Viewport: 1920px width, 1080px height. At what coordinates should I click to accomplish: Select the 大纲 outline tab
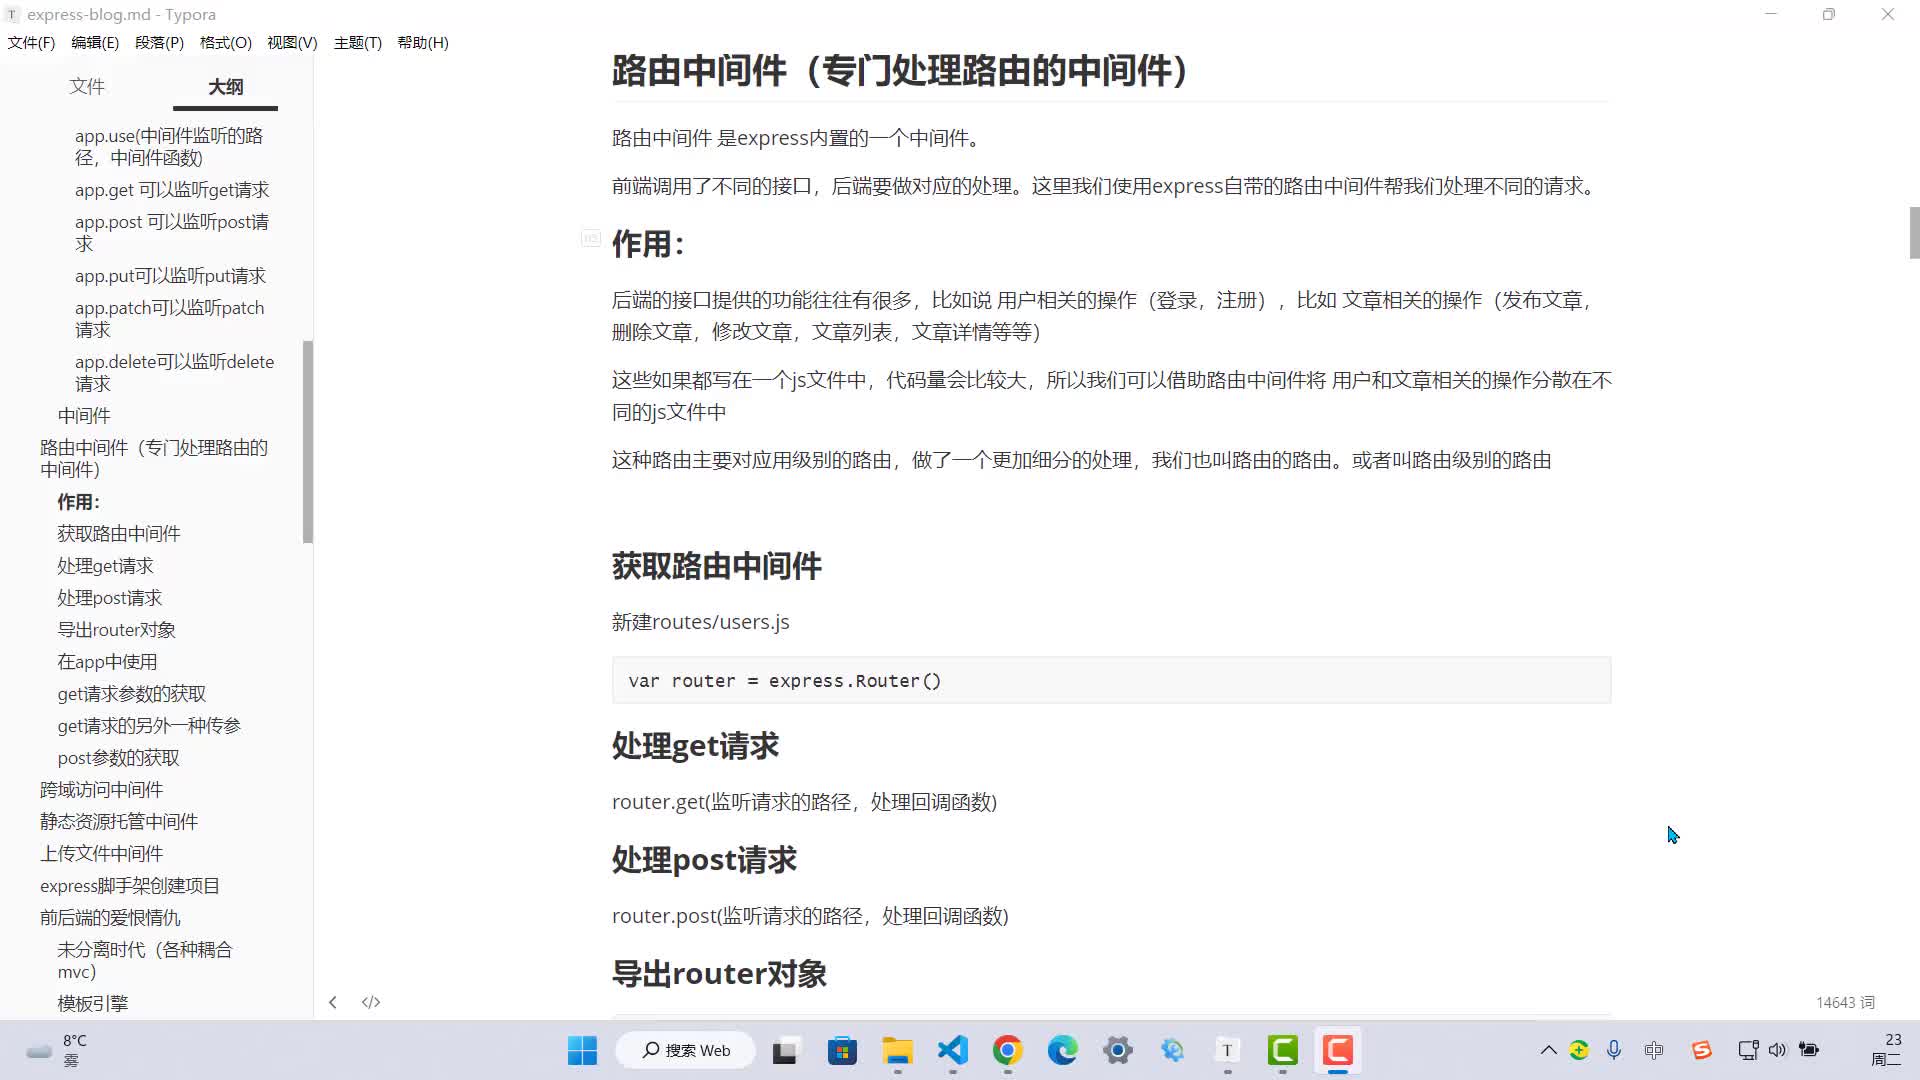(226, 87)
